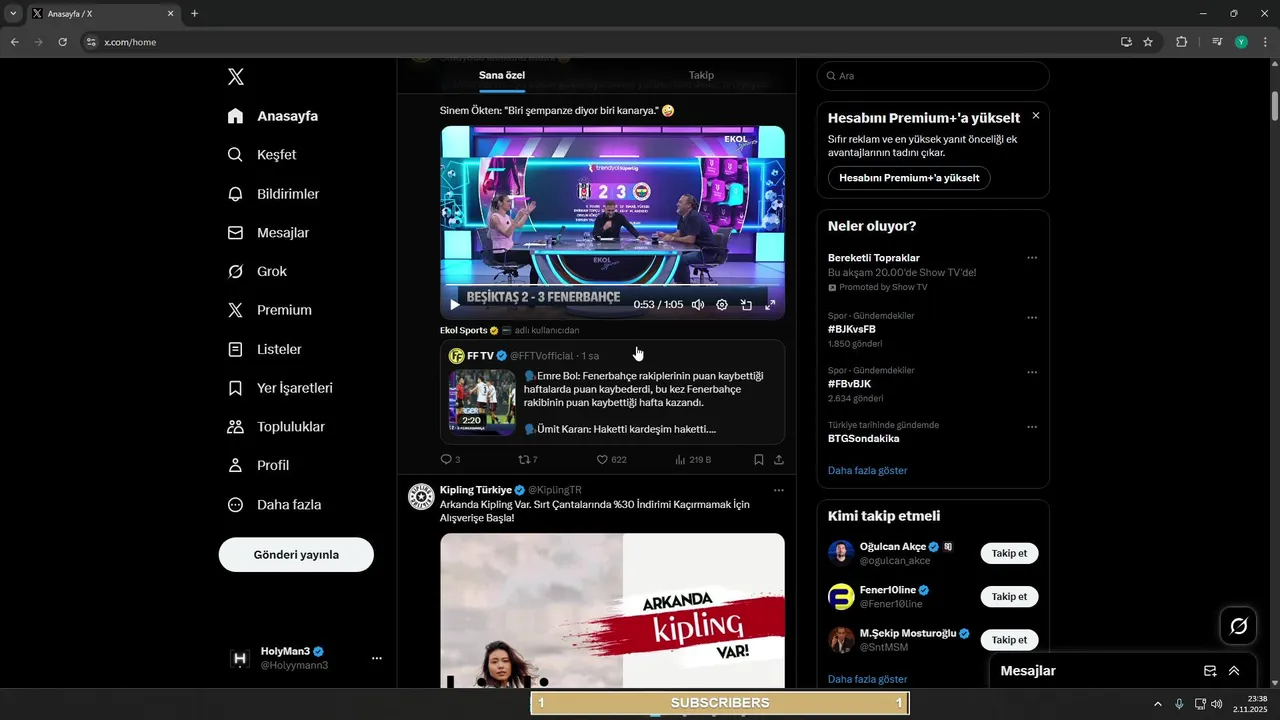Open Premium from the sidebar
The image size is (1280, 720).
(x=270, y=310)
